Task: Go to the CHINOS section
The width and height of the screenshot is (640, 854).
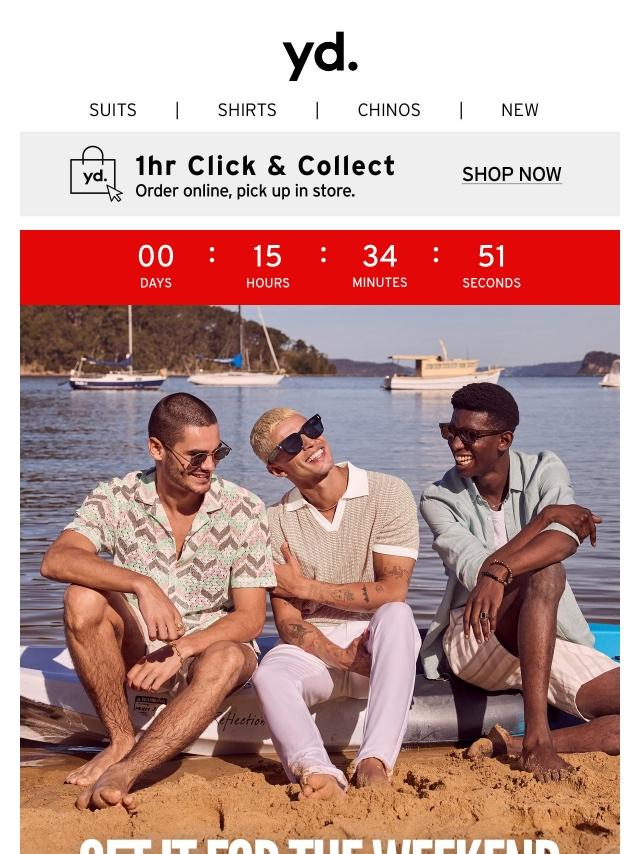Action: click(389, 110)
